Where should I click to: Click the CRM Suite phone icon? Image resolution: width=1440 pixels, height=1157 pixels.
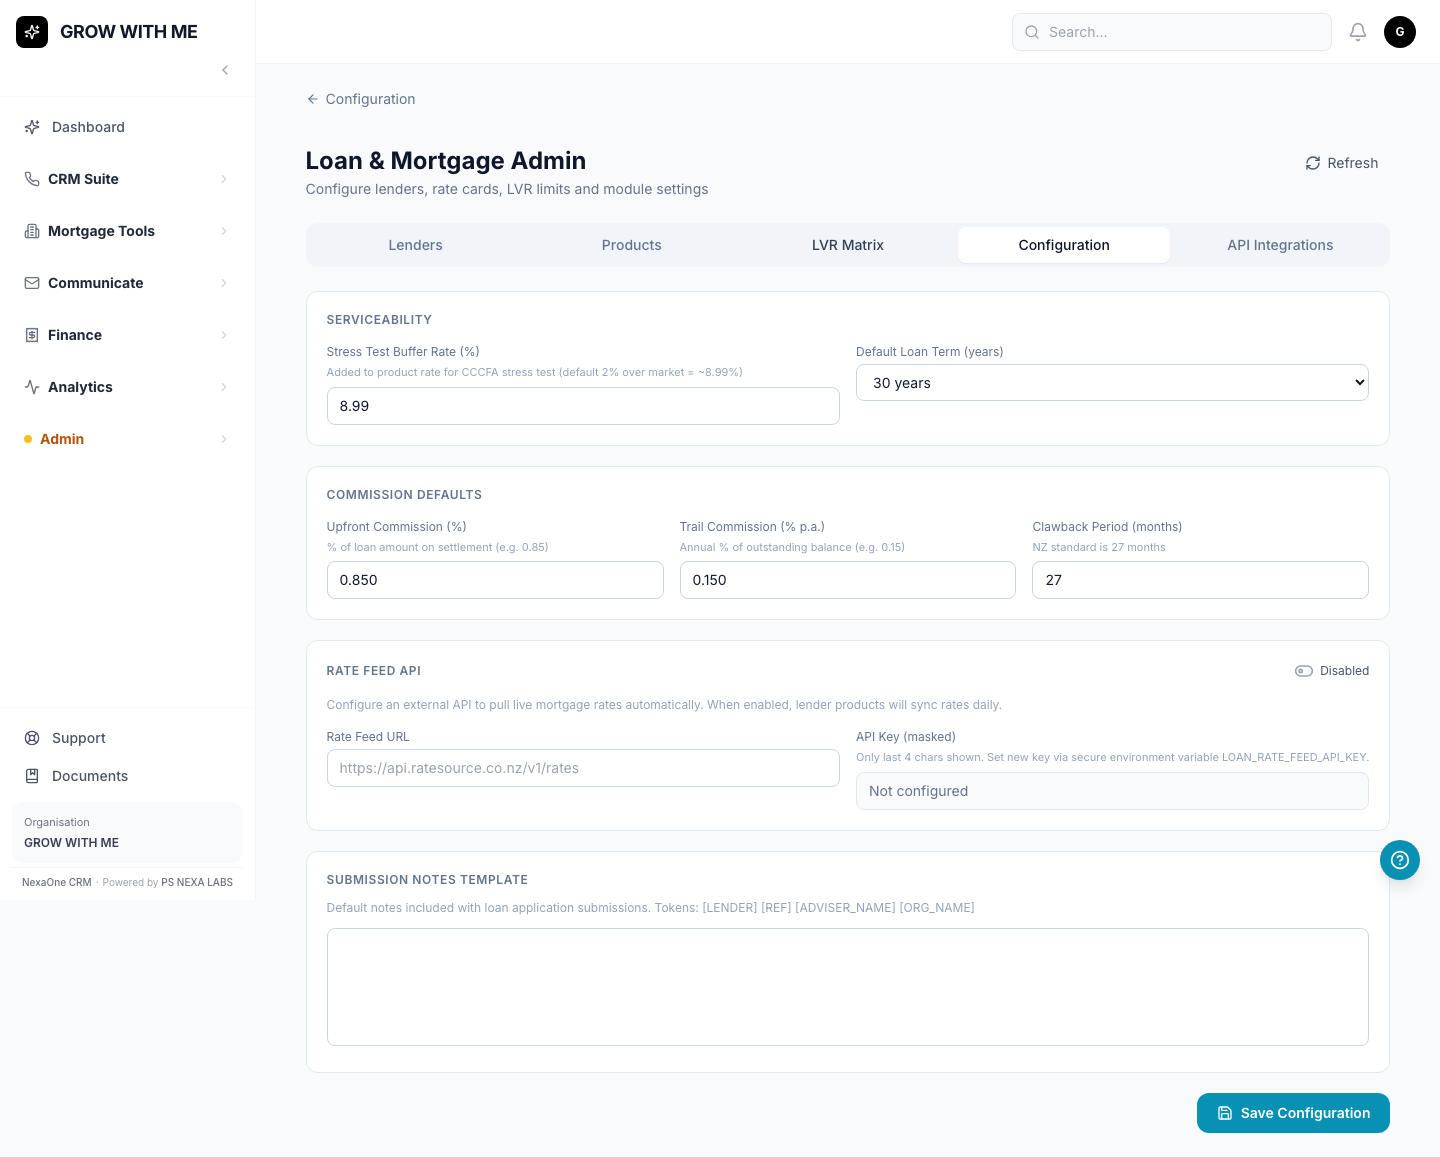(x=32, y=179)
